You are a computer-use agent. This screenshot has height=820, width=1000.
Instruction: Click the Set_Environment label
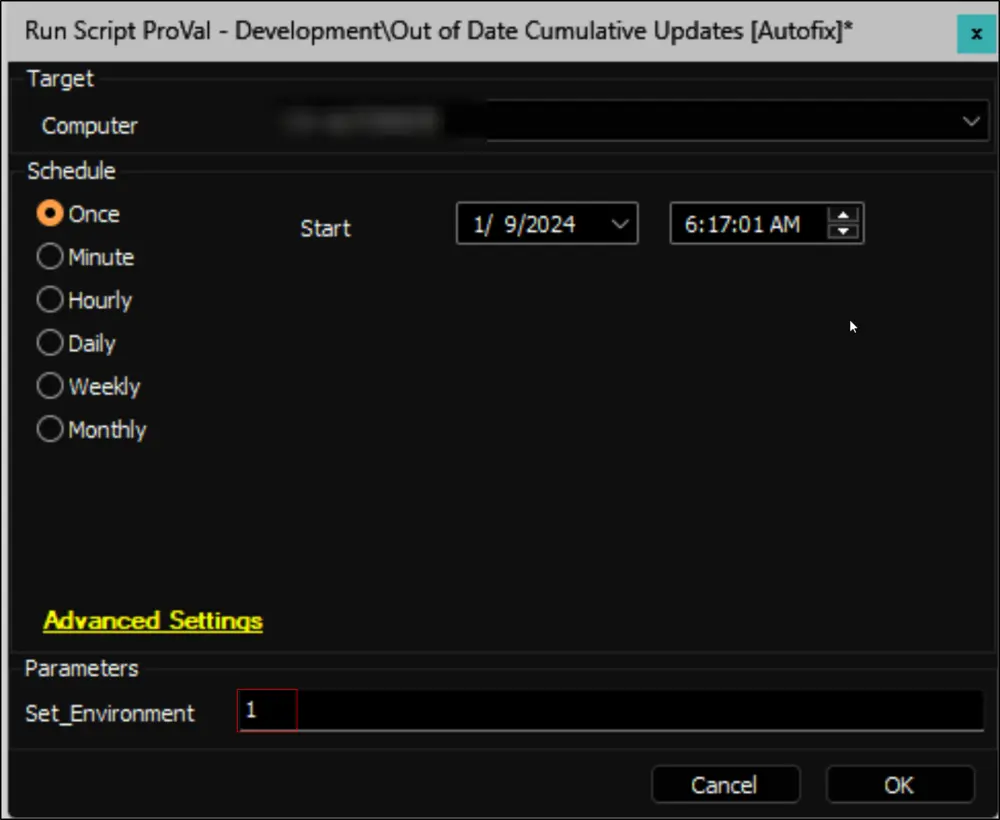point(110,713)
